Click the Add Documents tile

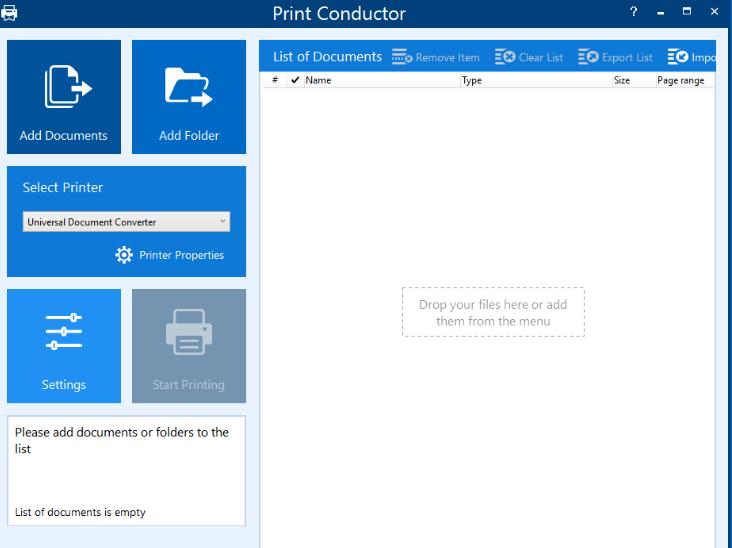(64, 97)
